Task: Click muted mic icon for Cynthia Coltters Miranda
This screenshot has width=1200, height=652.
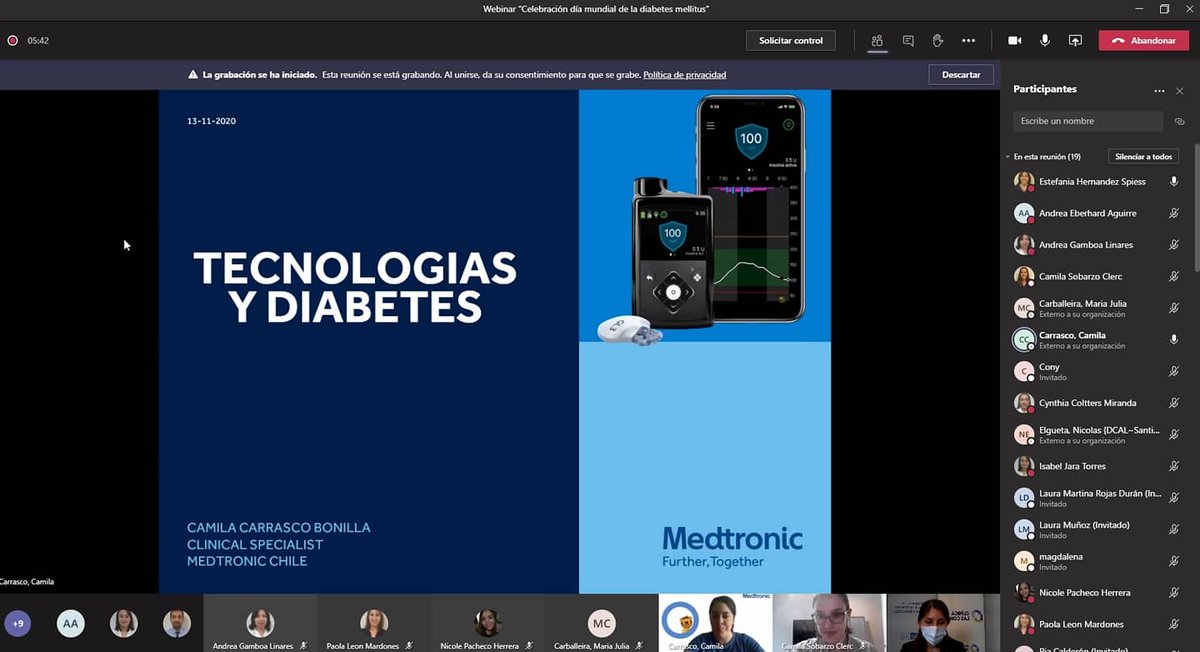Action: 1174,403
